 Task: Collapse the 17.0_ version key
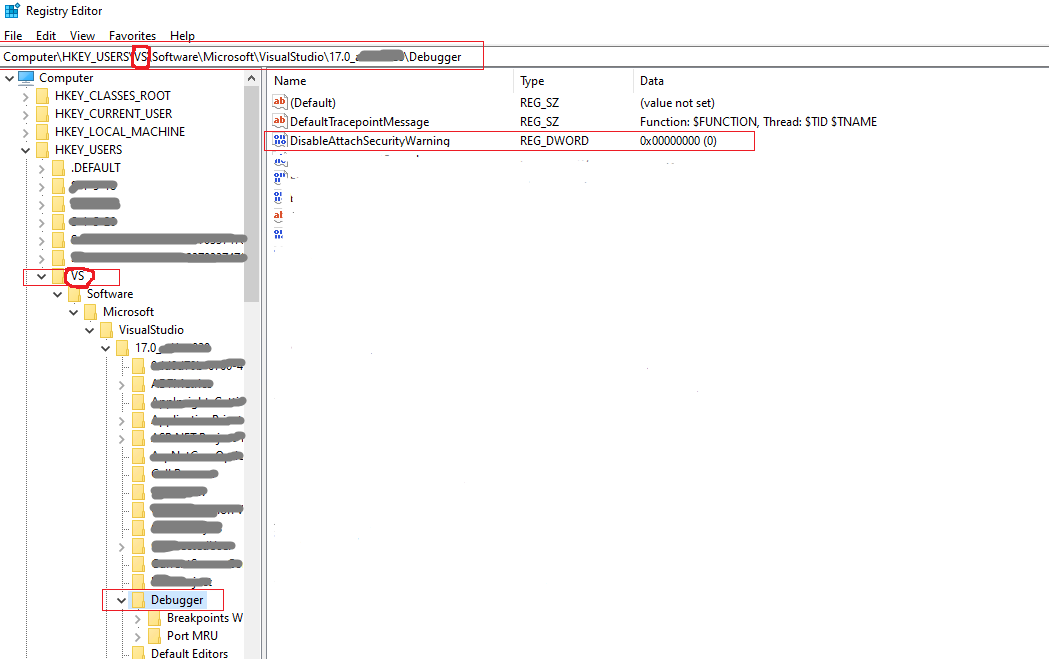[x=105, y=349]
